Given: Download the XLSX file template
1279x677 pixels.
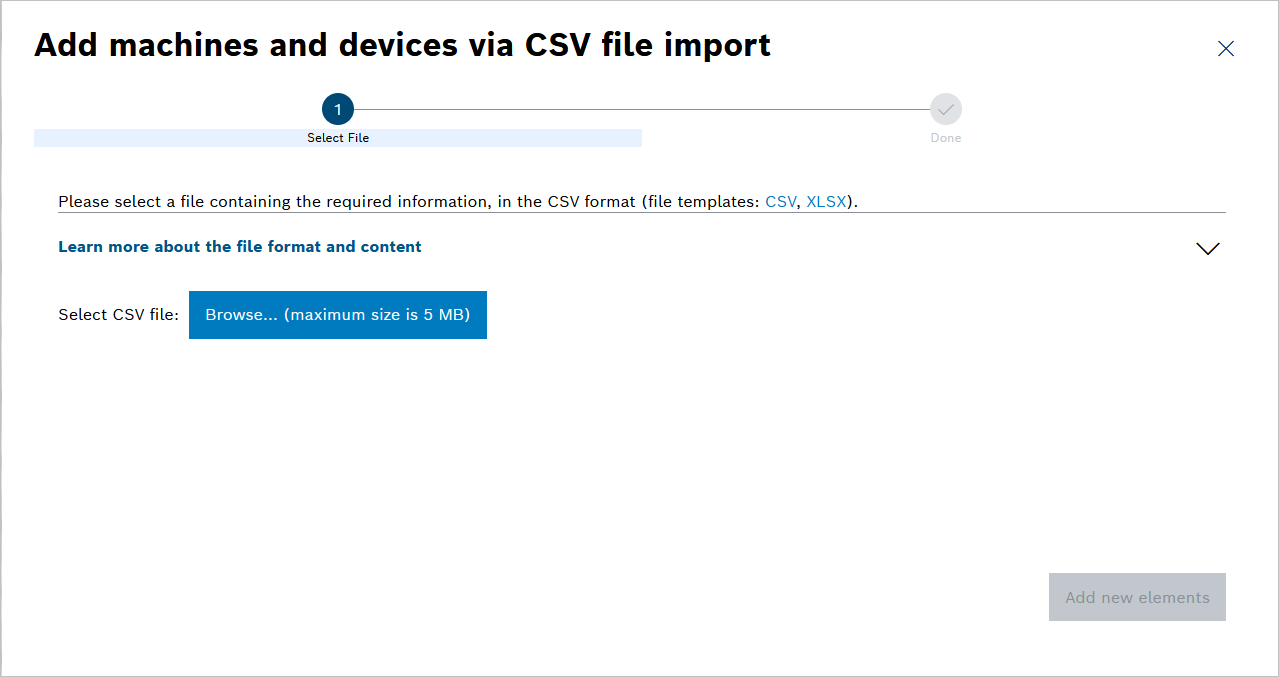Looking at the screenshot, I should (x=827, y=201).
